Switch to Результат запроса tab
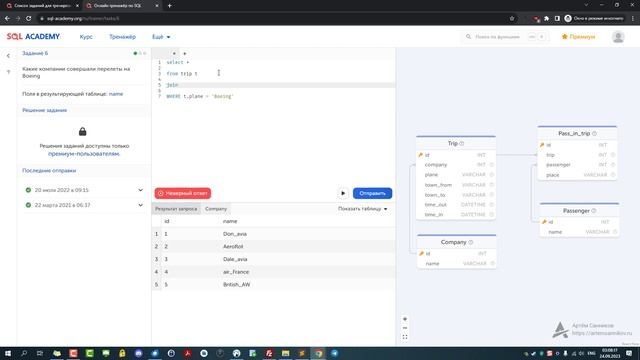The height and width of the screenshot is (360, 640). click(x=176, y=209)
